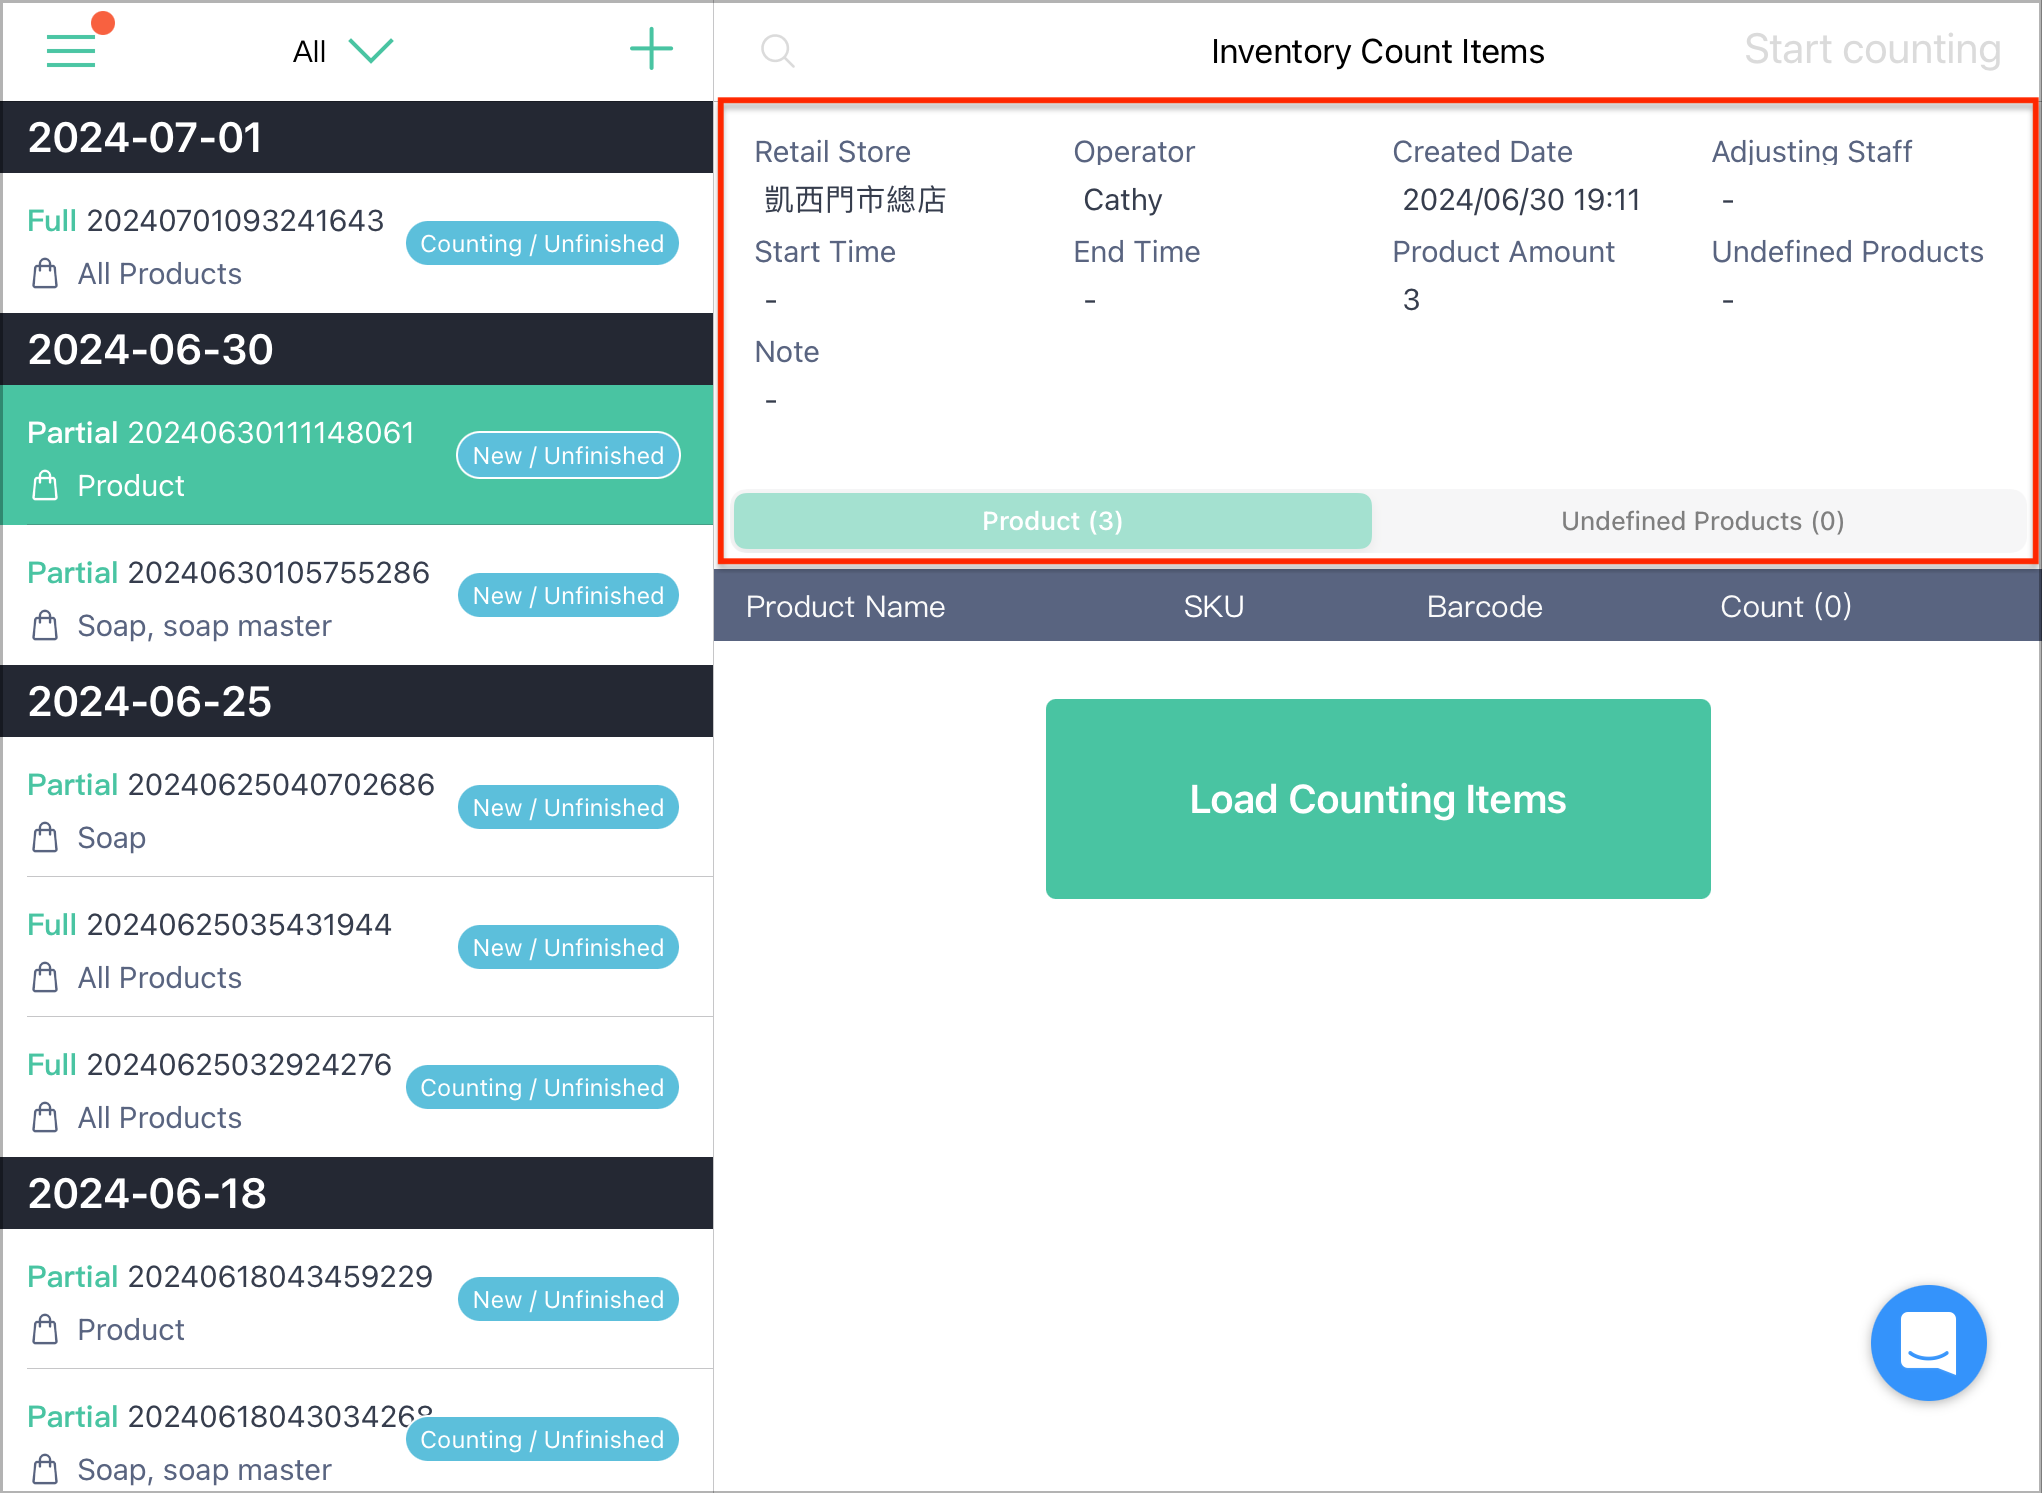The height and width of the screenshot is (1493, 2042).
Task: Click the Barcode column header
Action: pos(1484,606)
